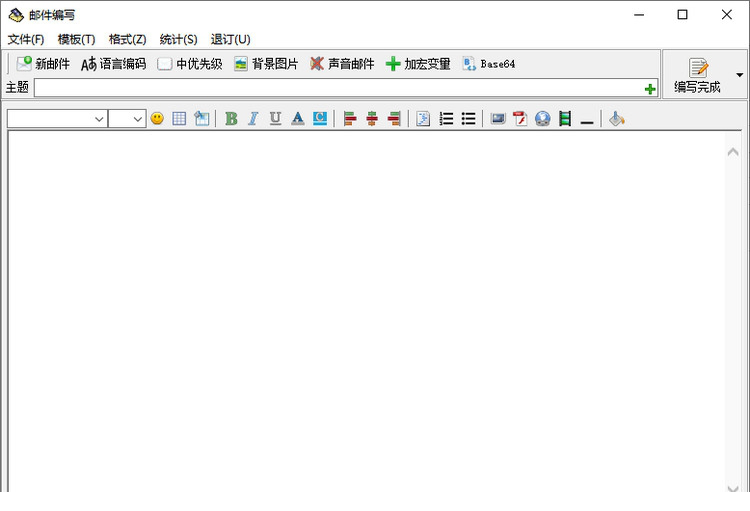Close the 邮件编写 window
The image size is (750, 511).
727,15
